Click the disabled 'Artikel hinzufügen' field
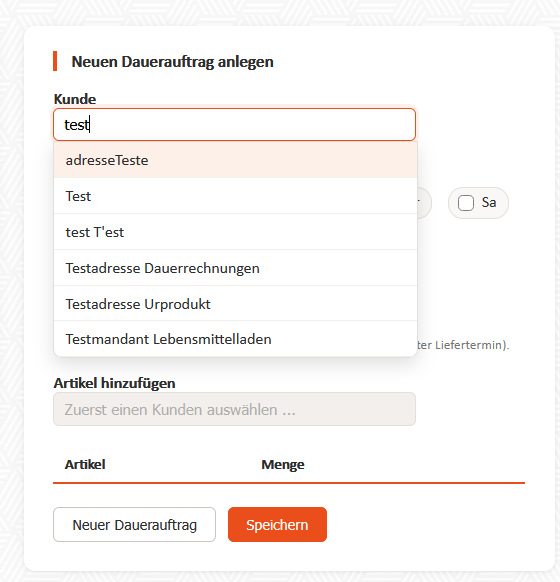 coord(234,409)
